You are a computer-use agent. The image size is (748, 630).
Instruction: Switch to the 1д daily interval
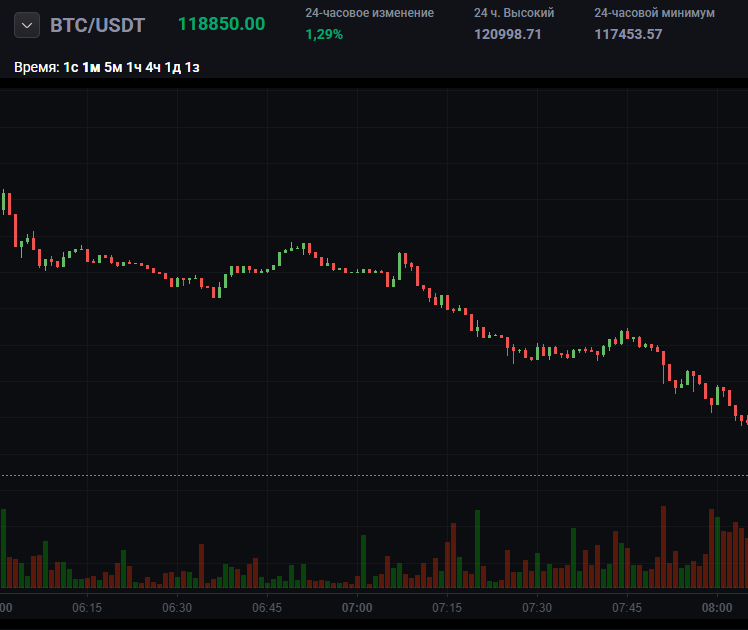point(173,67)
